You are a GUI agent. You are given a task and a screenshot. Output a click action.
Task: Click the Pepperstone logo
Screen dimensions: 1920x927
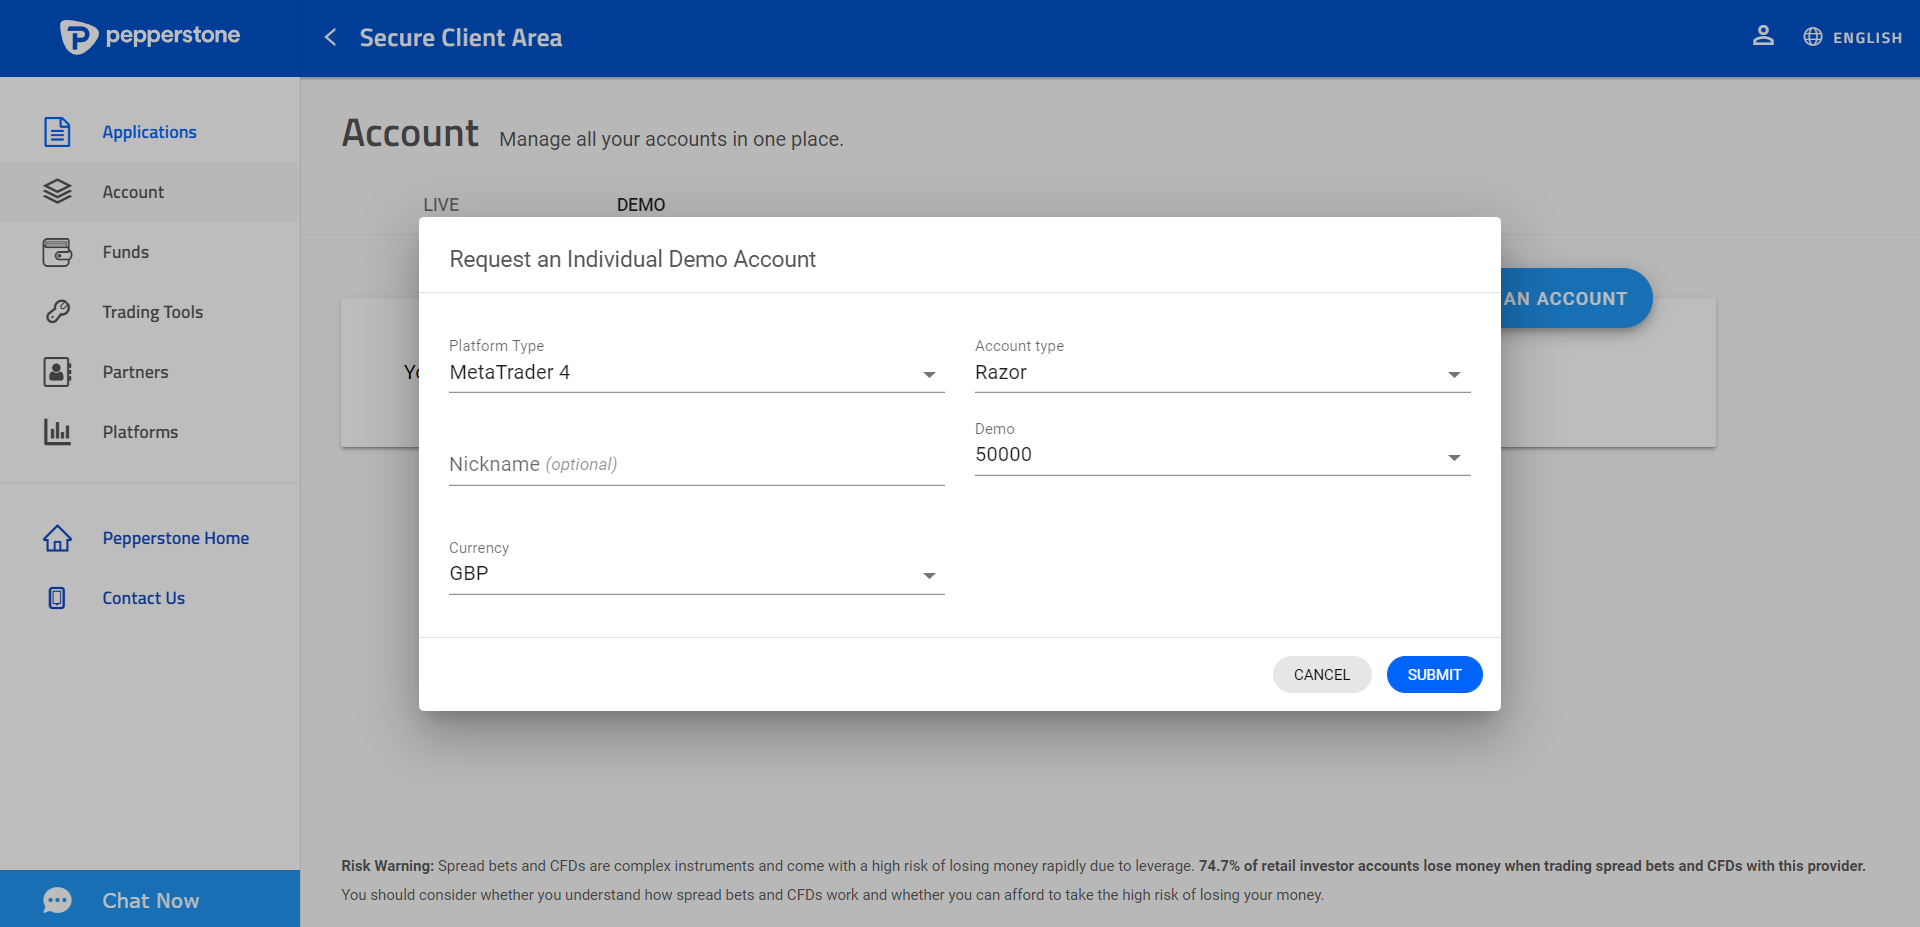150,37
